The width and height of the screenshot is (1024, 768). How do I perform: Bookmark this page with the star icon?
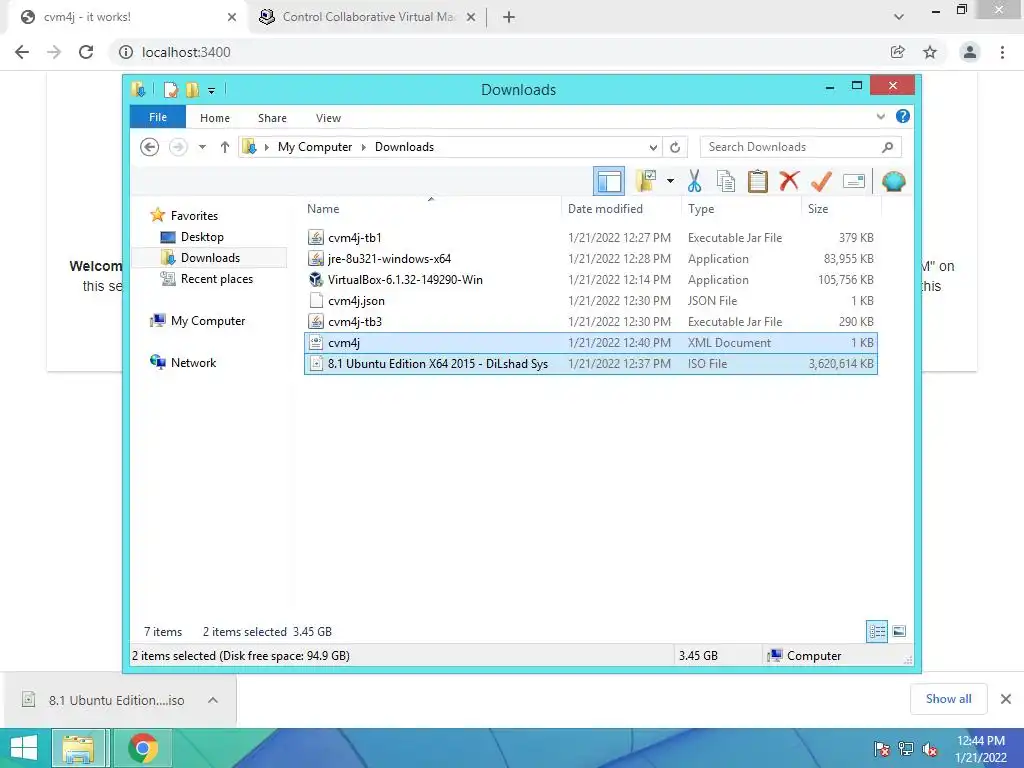(x=930, y=52)
